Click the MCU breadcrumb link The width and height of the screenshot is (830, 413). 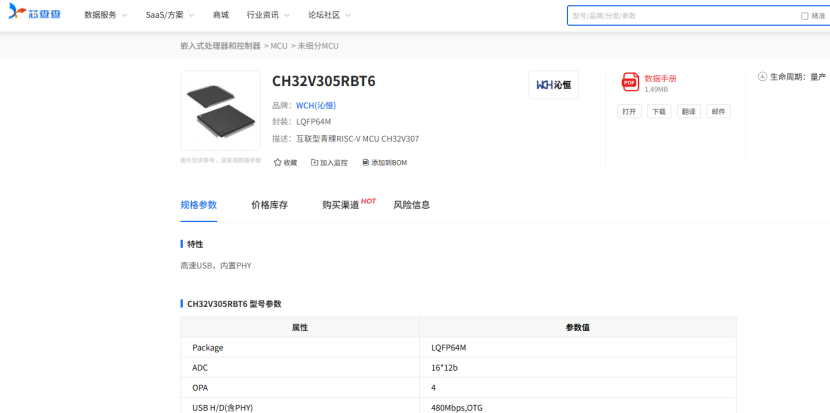tap(279, 46)
